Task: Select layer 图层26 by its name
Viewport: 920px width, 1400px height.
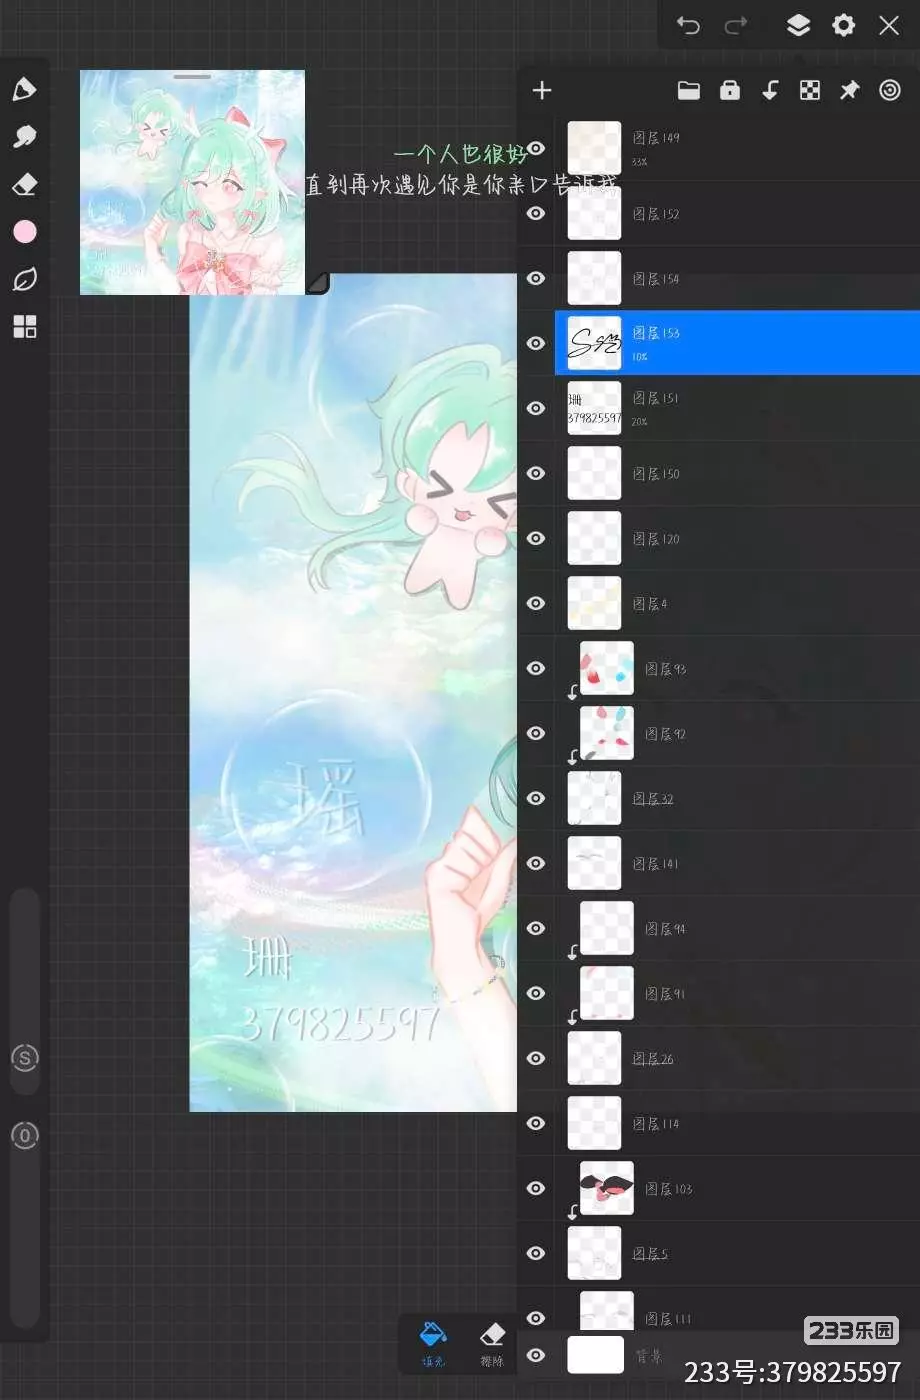Action: pos(653,1059)
